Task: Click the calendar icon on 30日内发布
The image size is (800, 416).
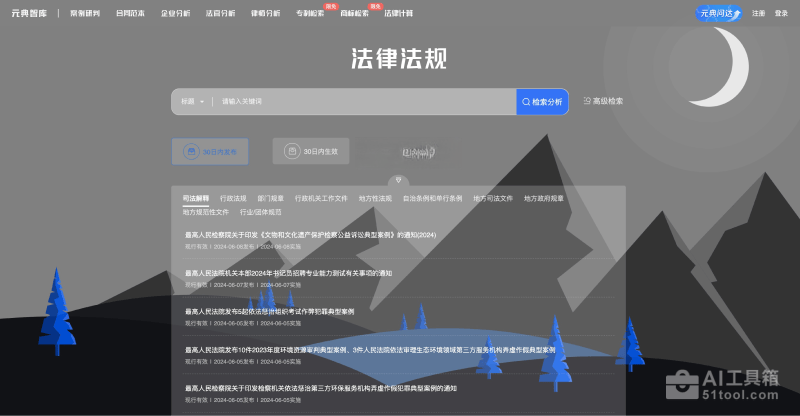Action: pos(190,152)
